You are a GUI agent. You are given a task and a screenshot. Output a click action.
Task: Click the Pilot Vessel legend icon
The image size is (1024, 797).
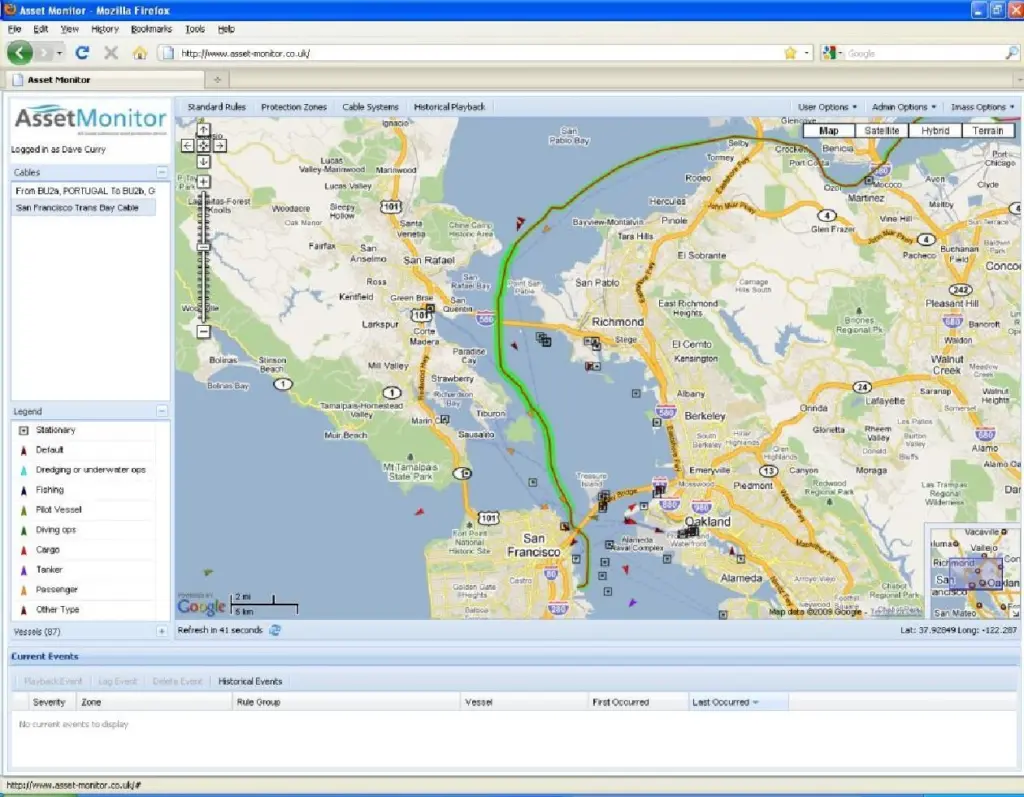point(24,510)
